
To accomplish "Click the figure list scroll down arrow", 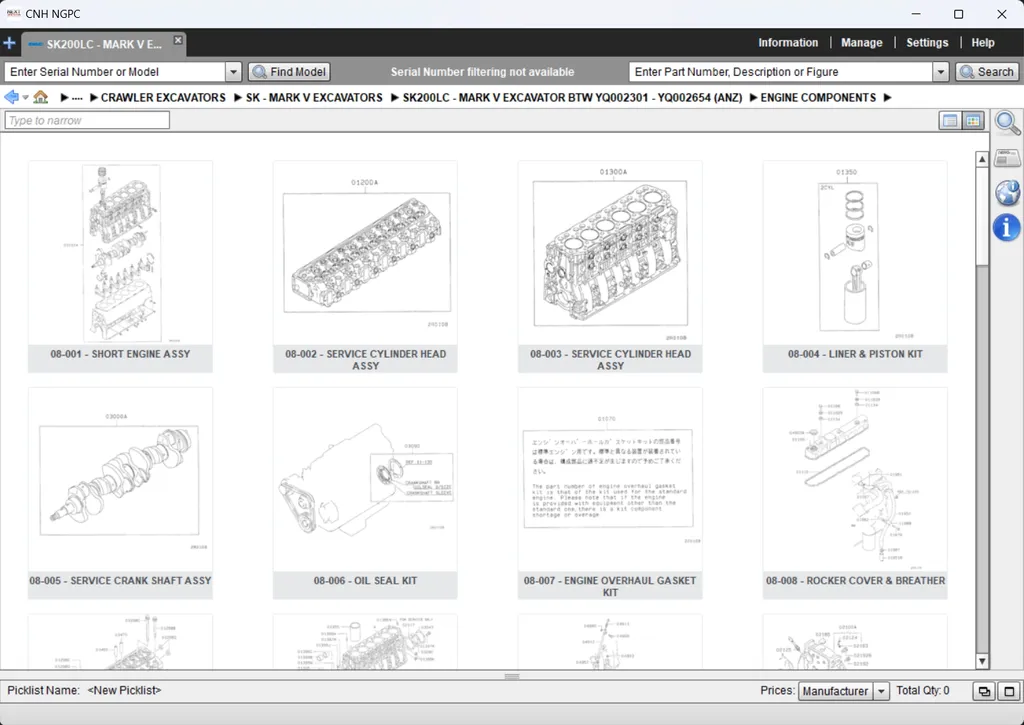I will tap(982, 661).
